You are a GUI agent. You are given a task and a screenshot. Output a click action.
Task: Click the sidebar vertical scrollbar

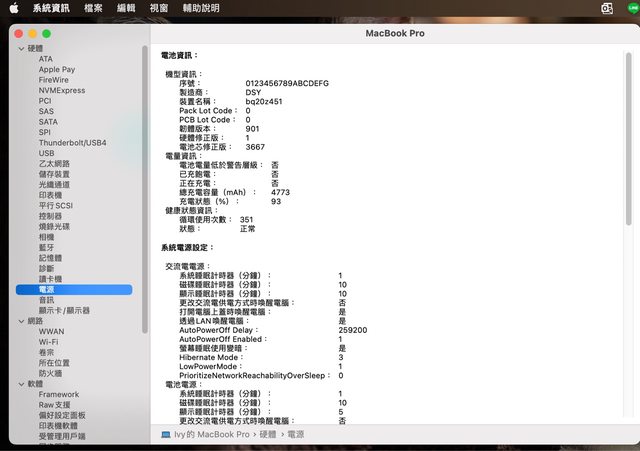point(144,190)
